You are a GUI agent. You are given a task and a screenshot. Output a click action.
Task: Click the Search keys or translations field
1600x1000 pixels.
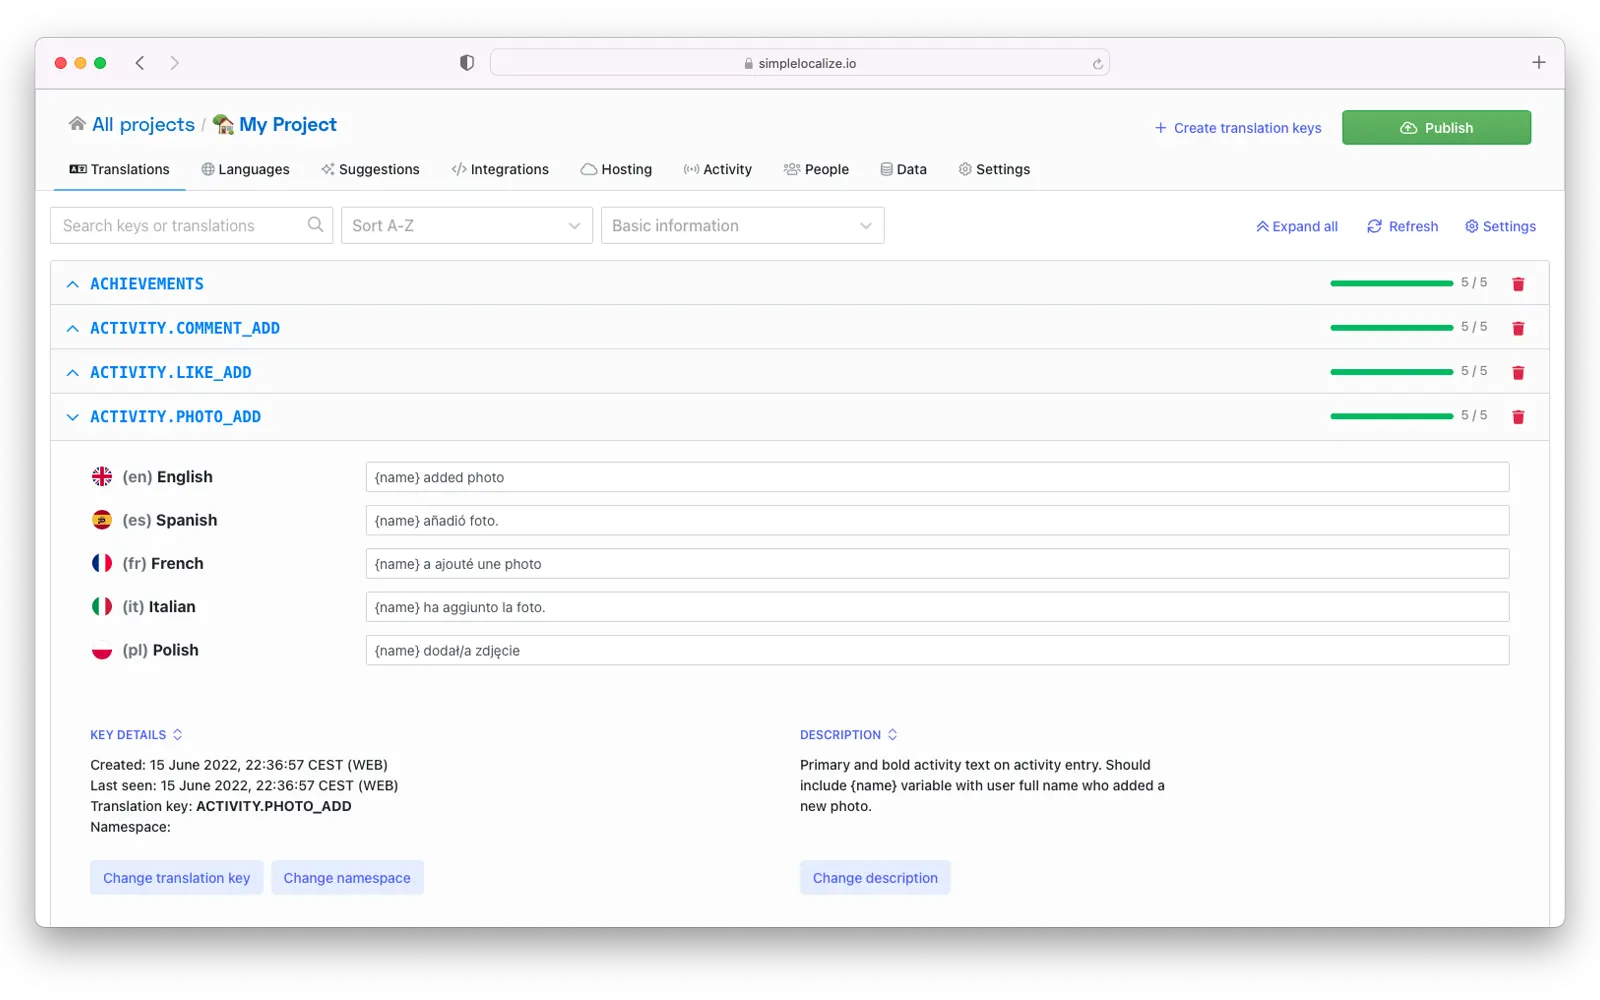click(x=191, y=225)
